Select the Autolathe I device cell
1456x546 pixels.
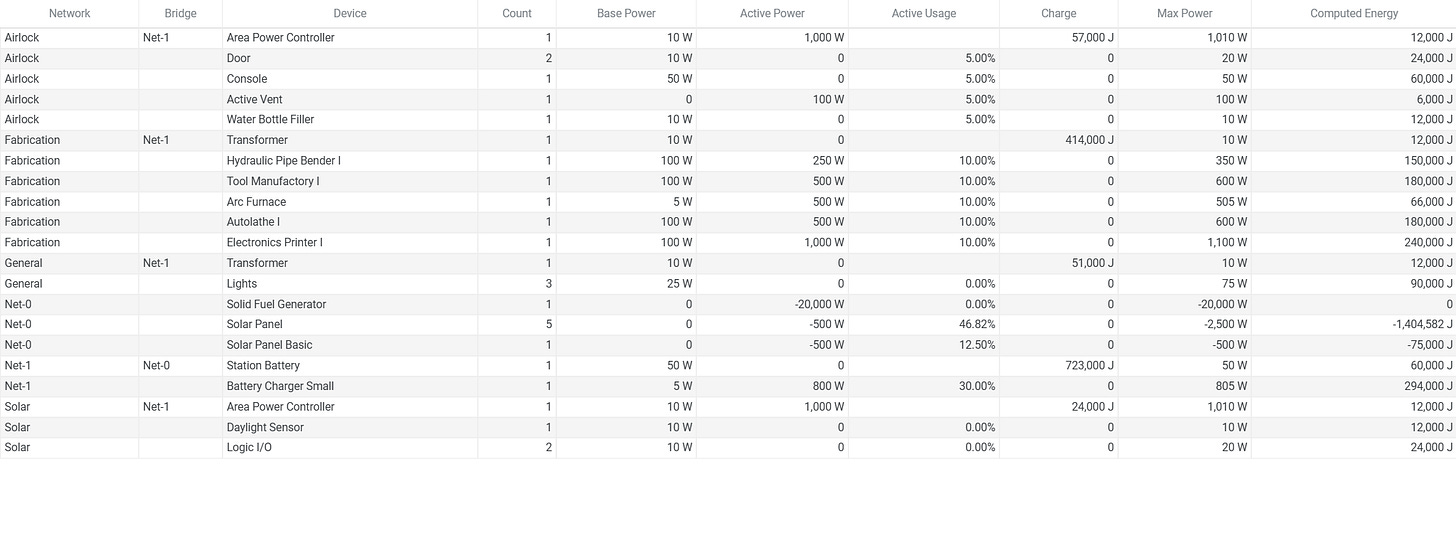point(350,223)
